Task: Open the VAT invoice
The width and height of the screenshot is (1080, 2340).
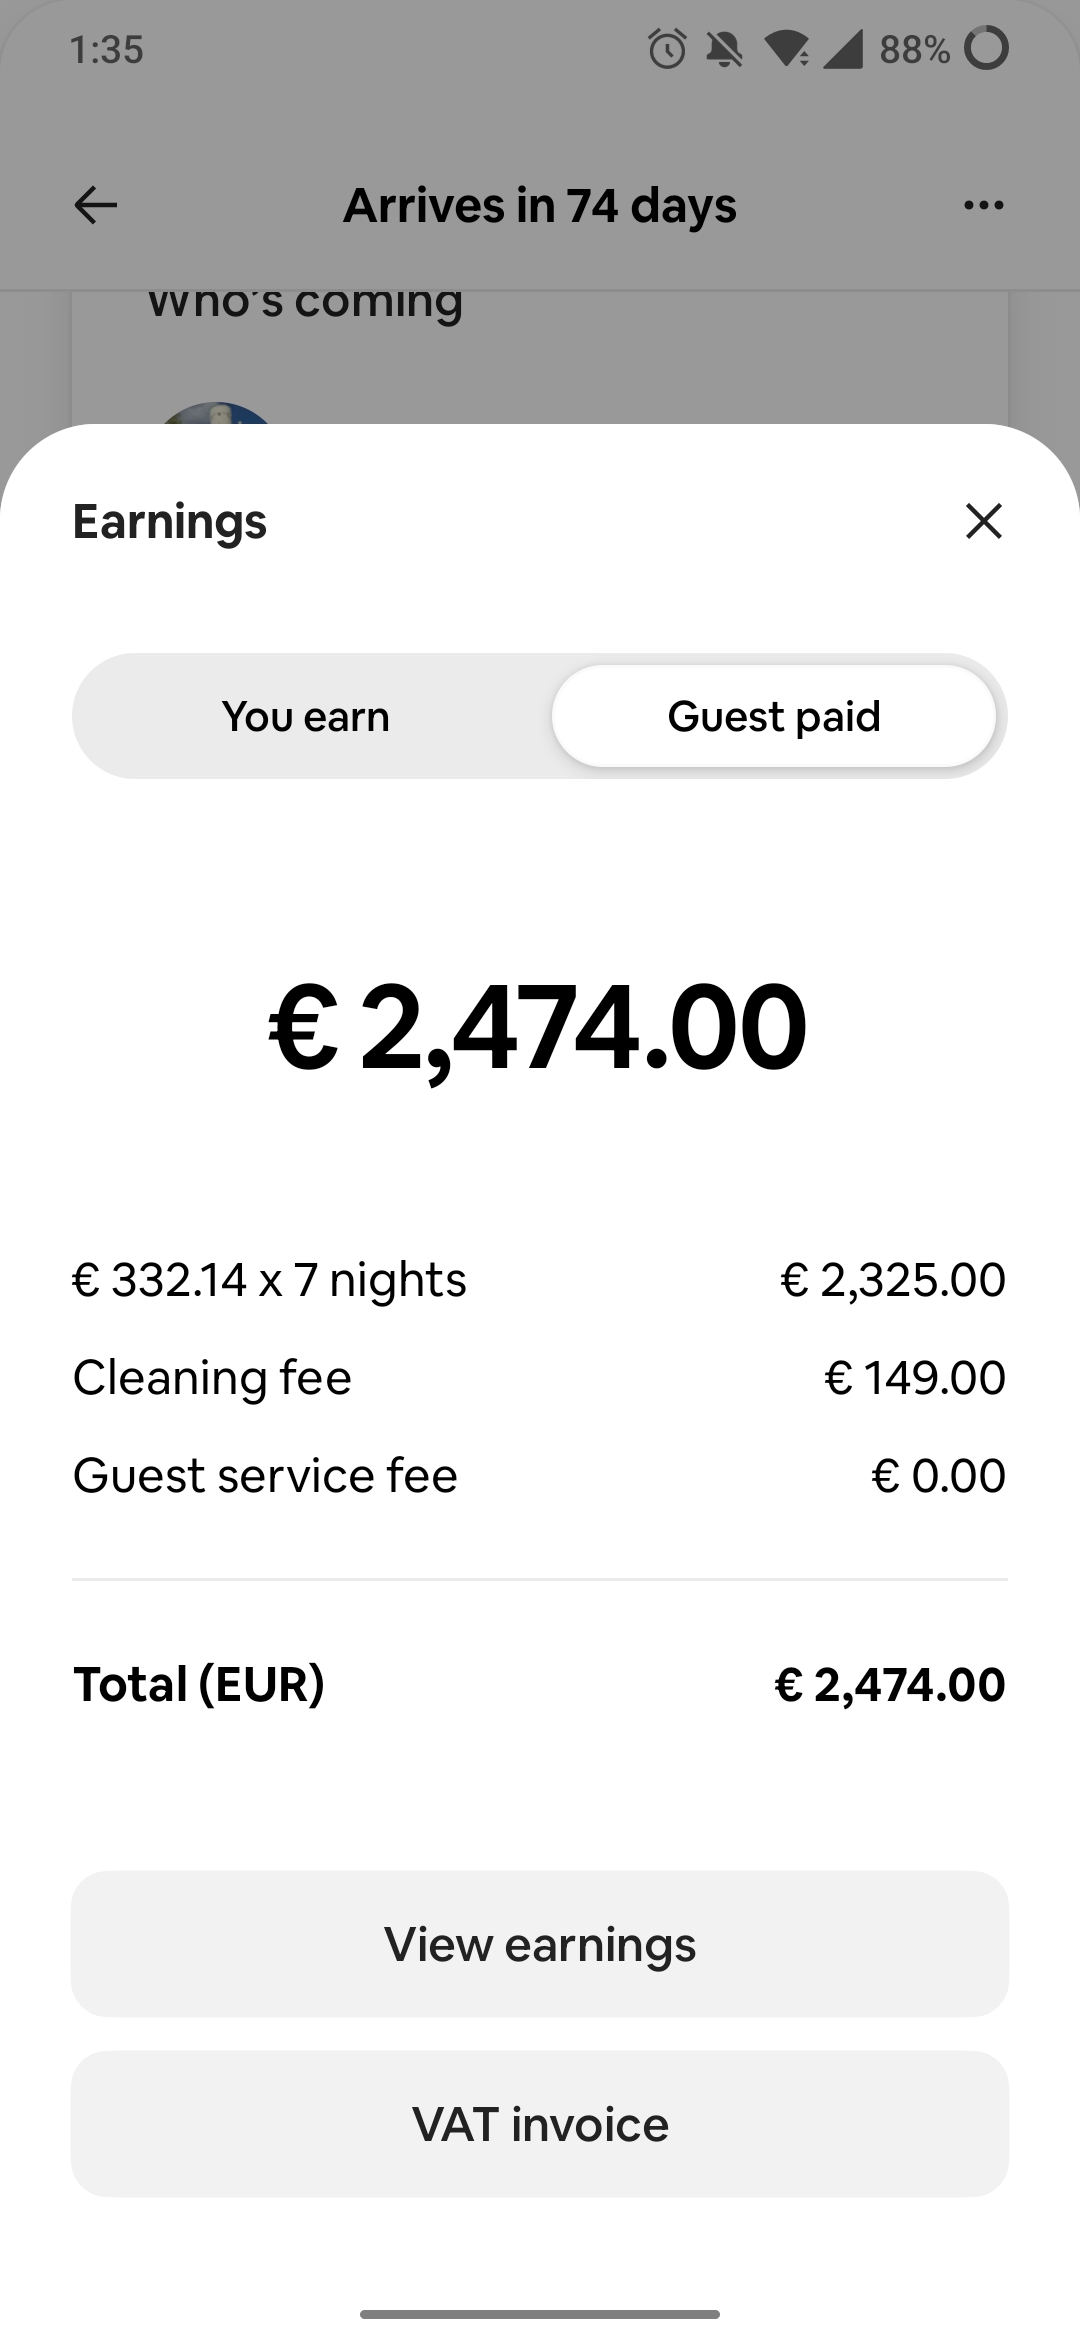Action: 540,2124
